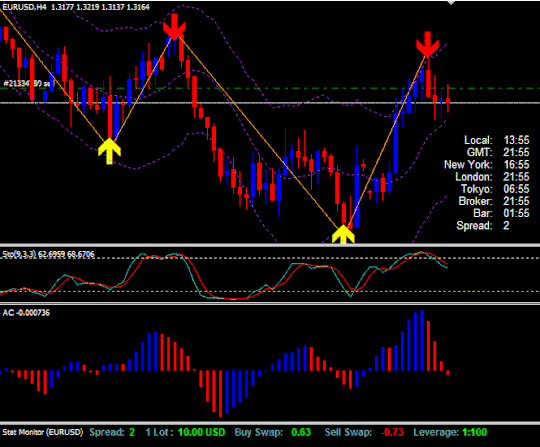Click the Broker 21:55 clock entry
540x447 pixels.
494,201
